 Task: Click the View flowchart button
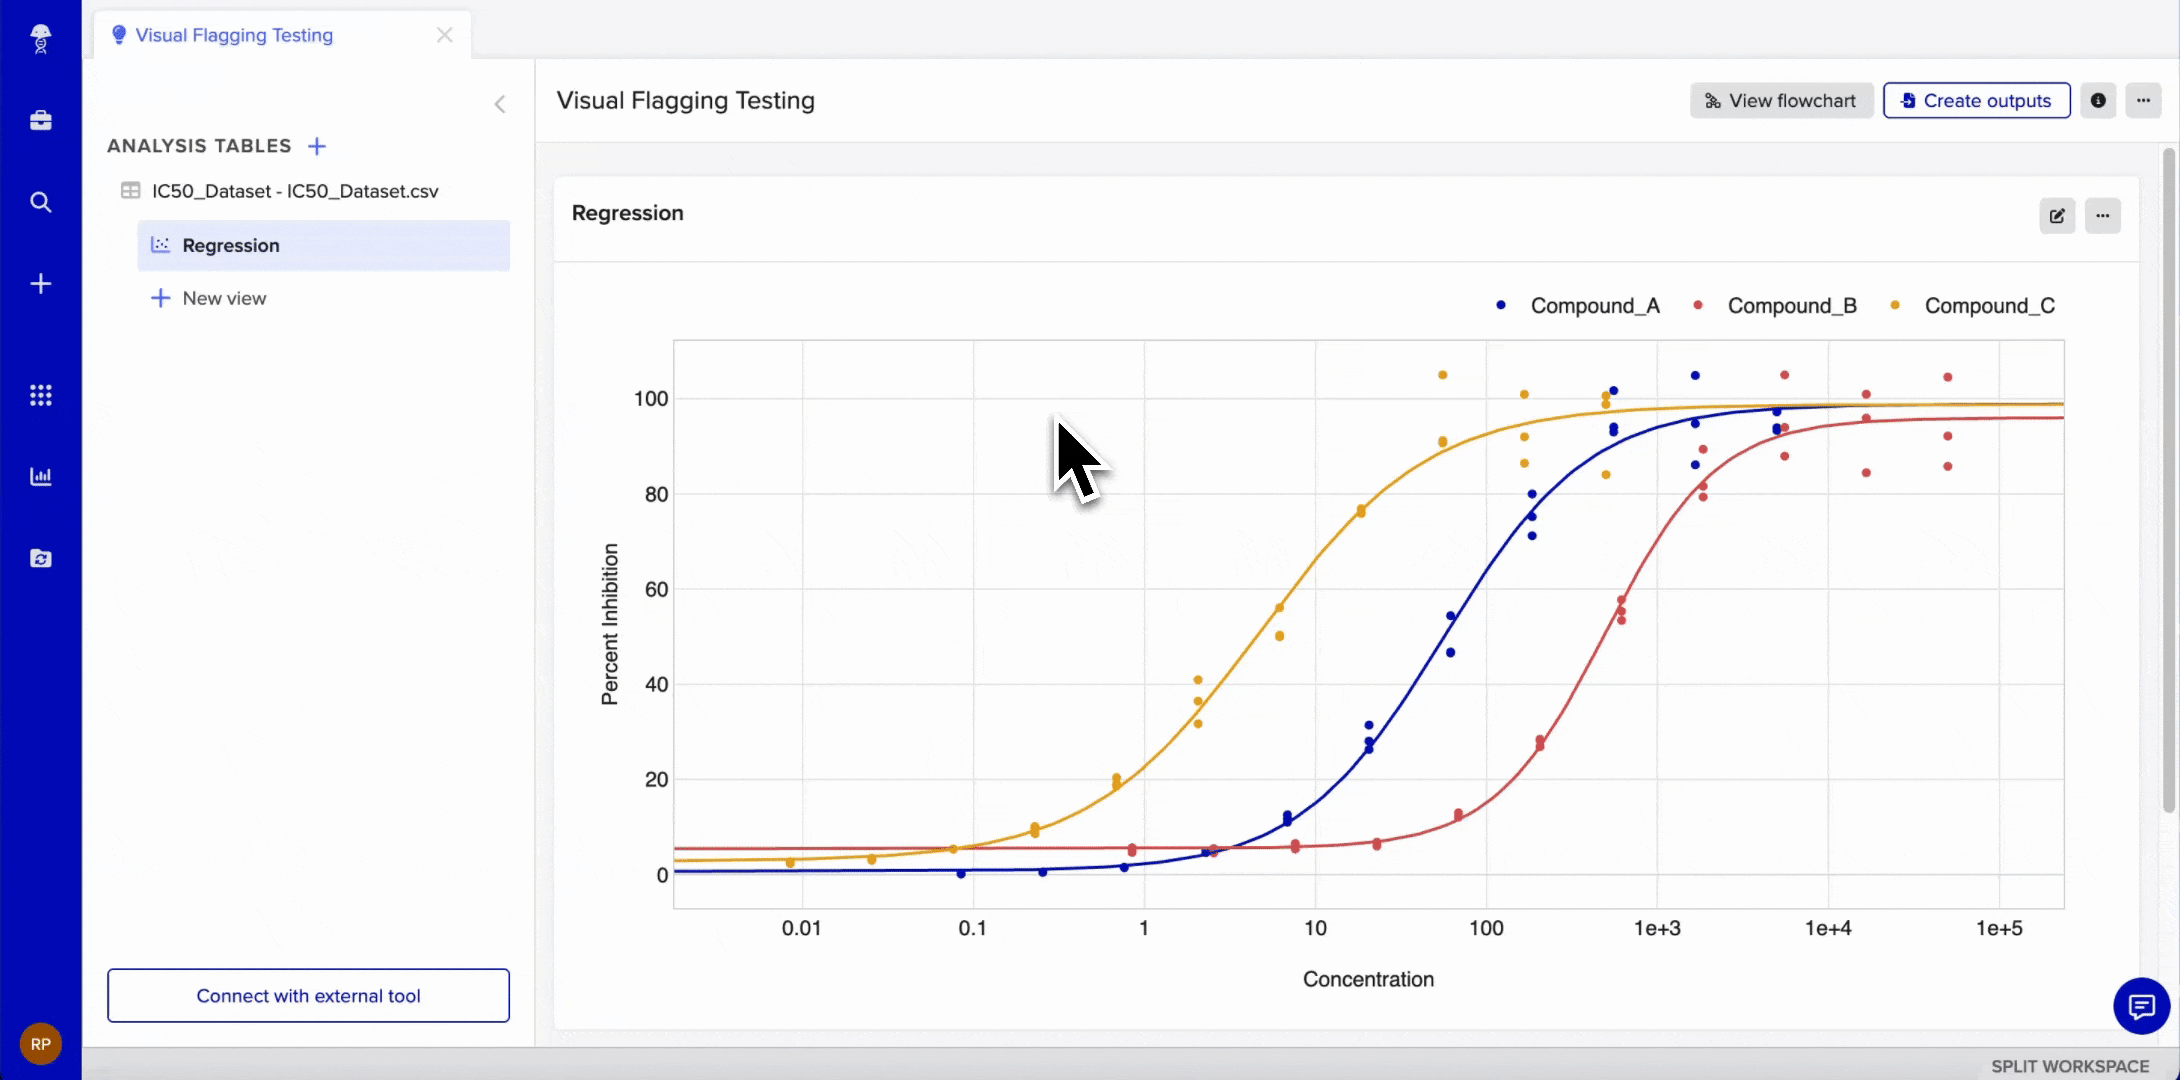[1781, 101]
